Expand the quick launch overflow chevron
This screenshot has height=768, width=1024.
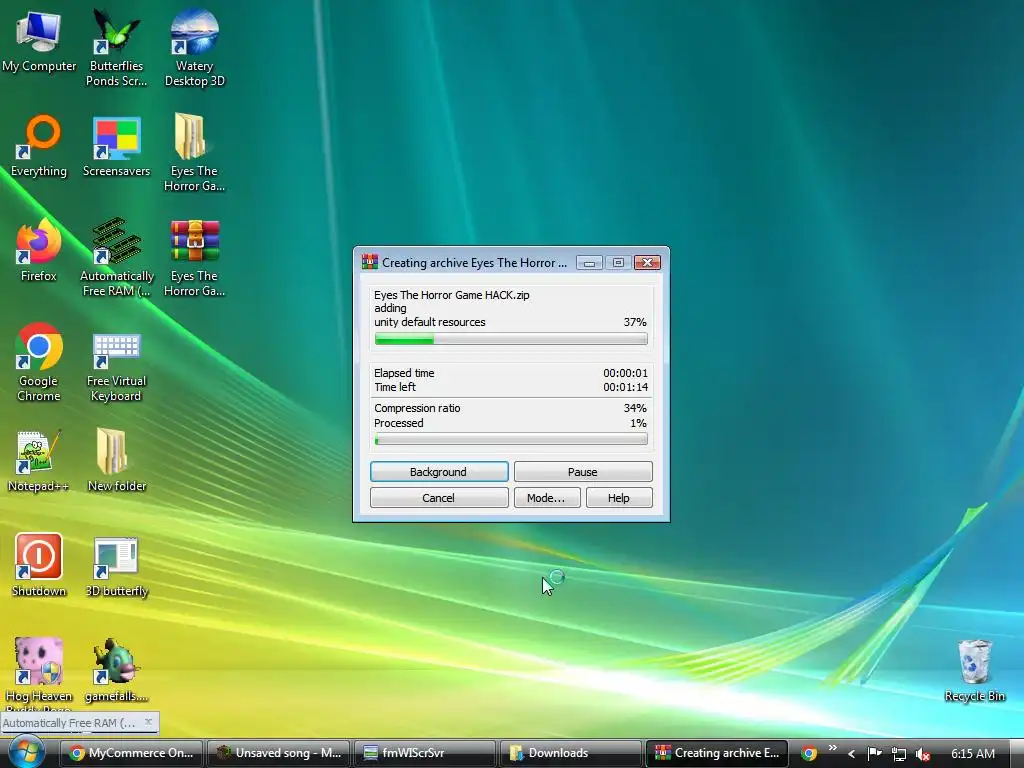point(833,748)
